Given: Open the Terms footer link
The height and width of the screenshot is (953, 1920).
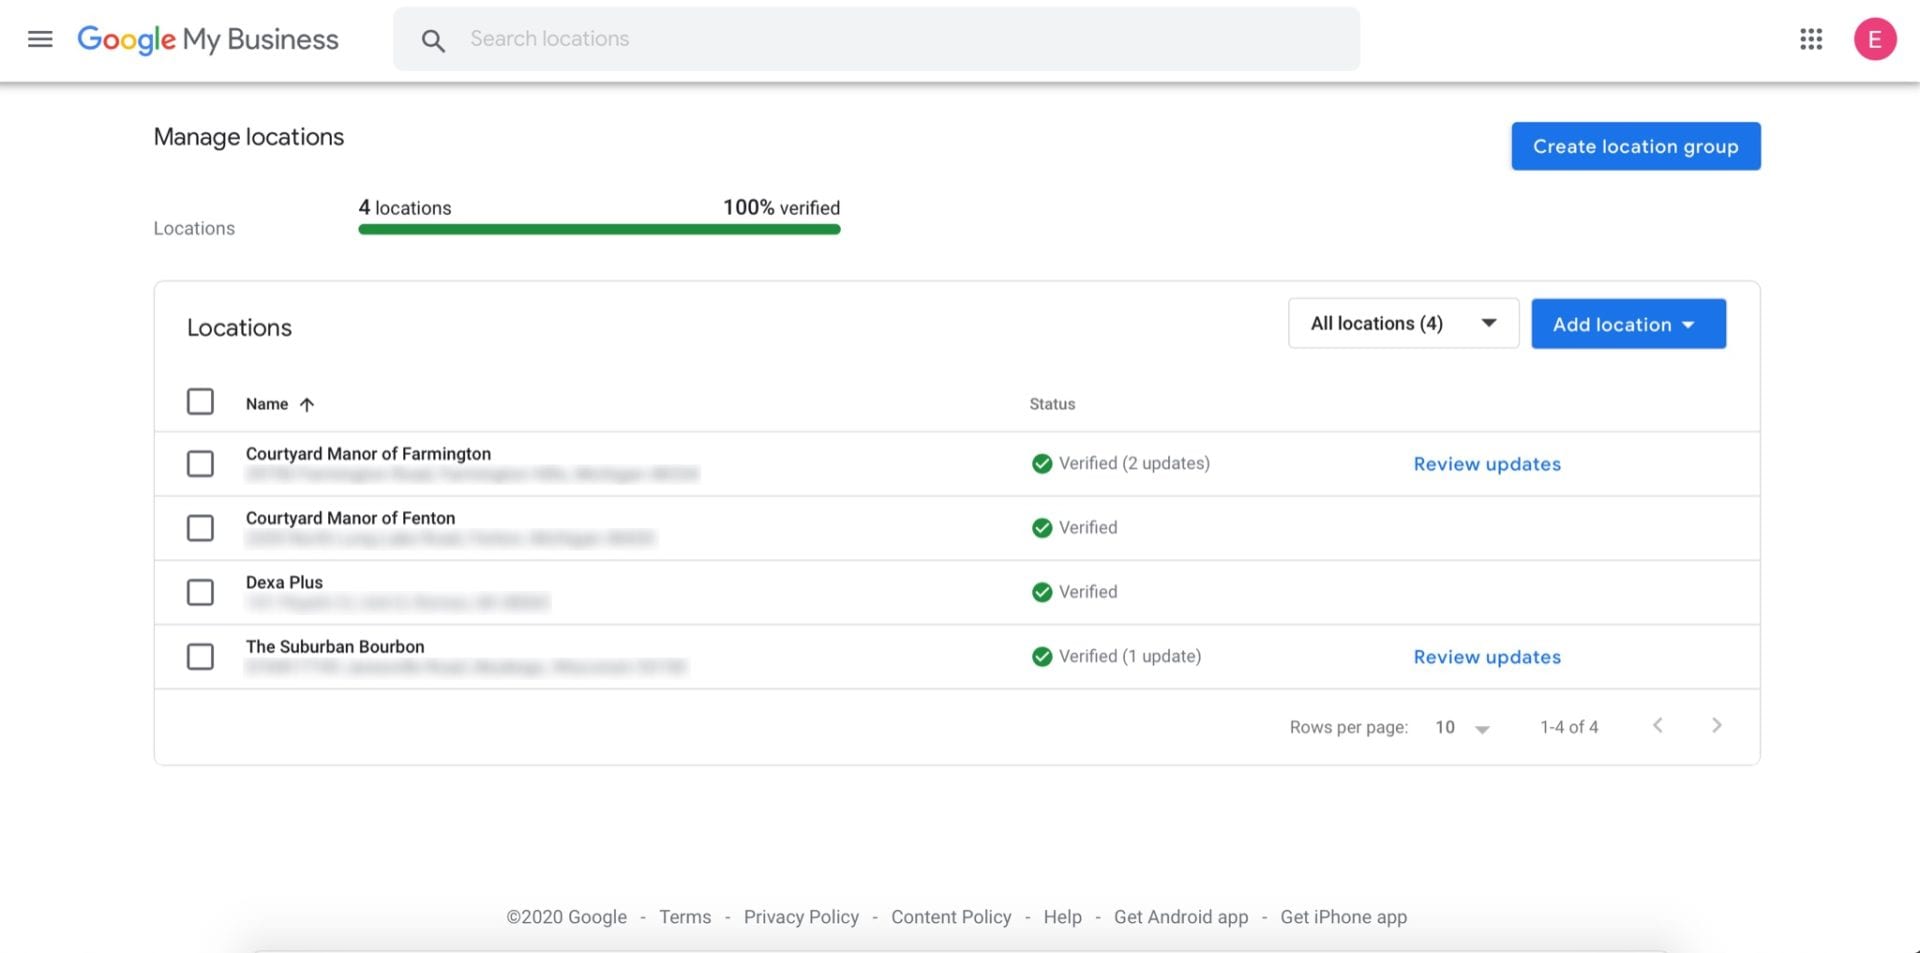Looking at the screenshot, I should (x=685, y=917).
